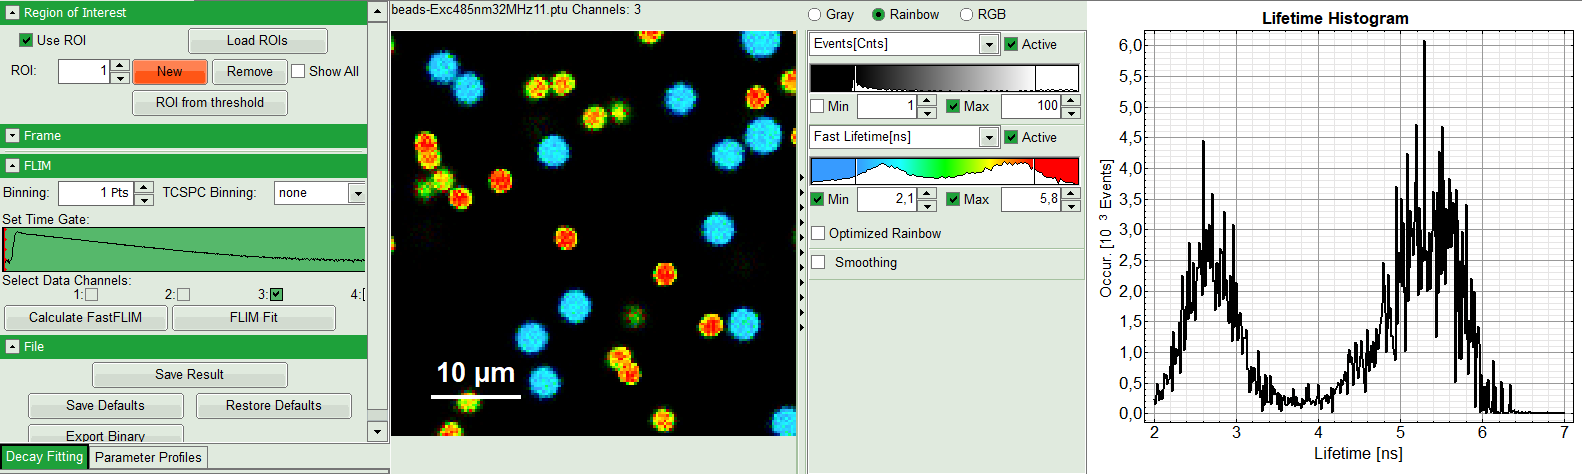Toggle the Use ROI checkbox
Image resolution: width=1582 pixels, height=474 pixels.
pos(27,41)
